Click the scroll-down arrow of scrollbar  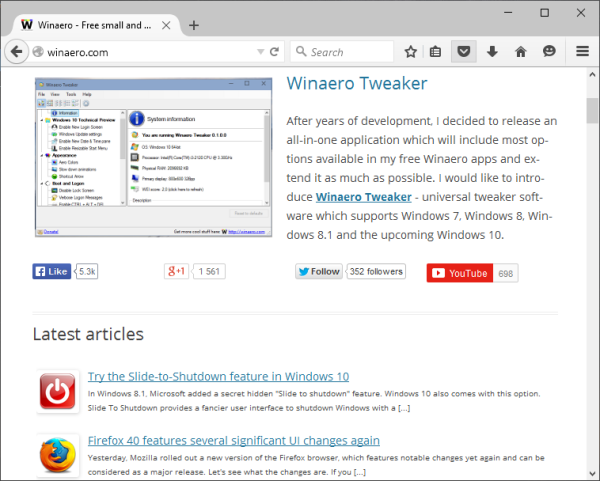pyautogui.click(x=592, y=474)
